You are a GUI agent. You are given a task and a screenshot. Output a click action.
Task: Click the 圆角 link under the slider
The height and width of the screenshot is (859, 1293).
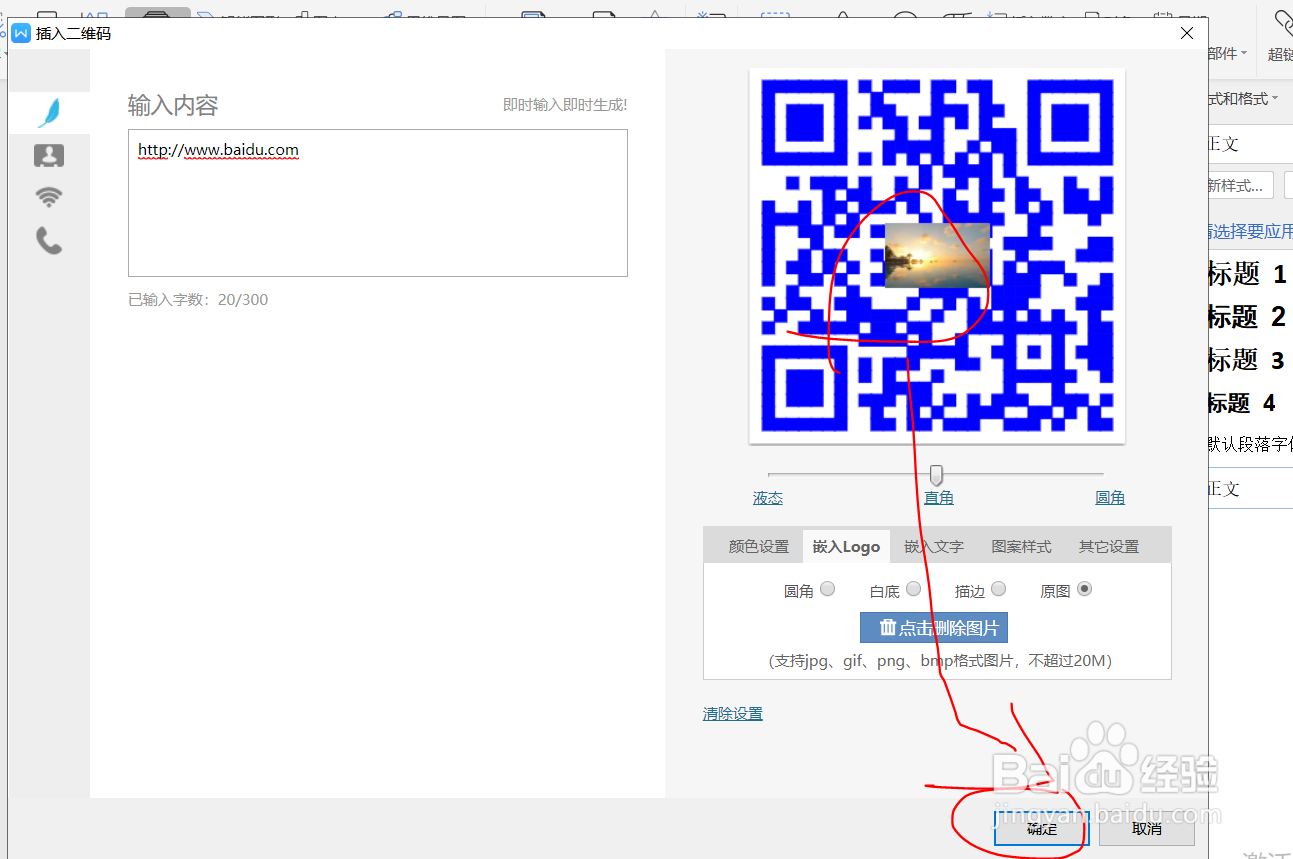pyautogui.click(x=1110, y=498)
